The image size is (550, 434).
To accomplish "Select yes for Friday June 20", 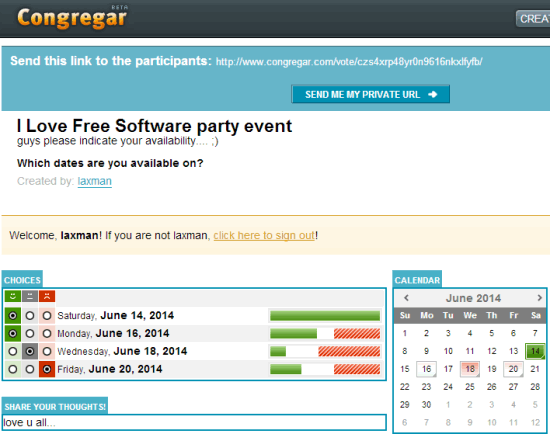I will tap(13, 369).
